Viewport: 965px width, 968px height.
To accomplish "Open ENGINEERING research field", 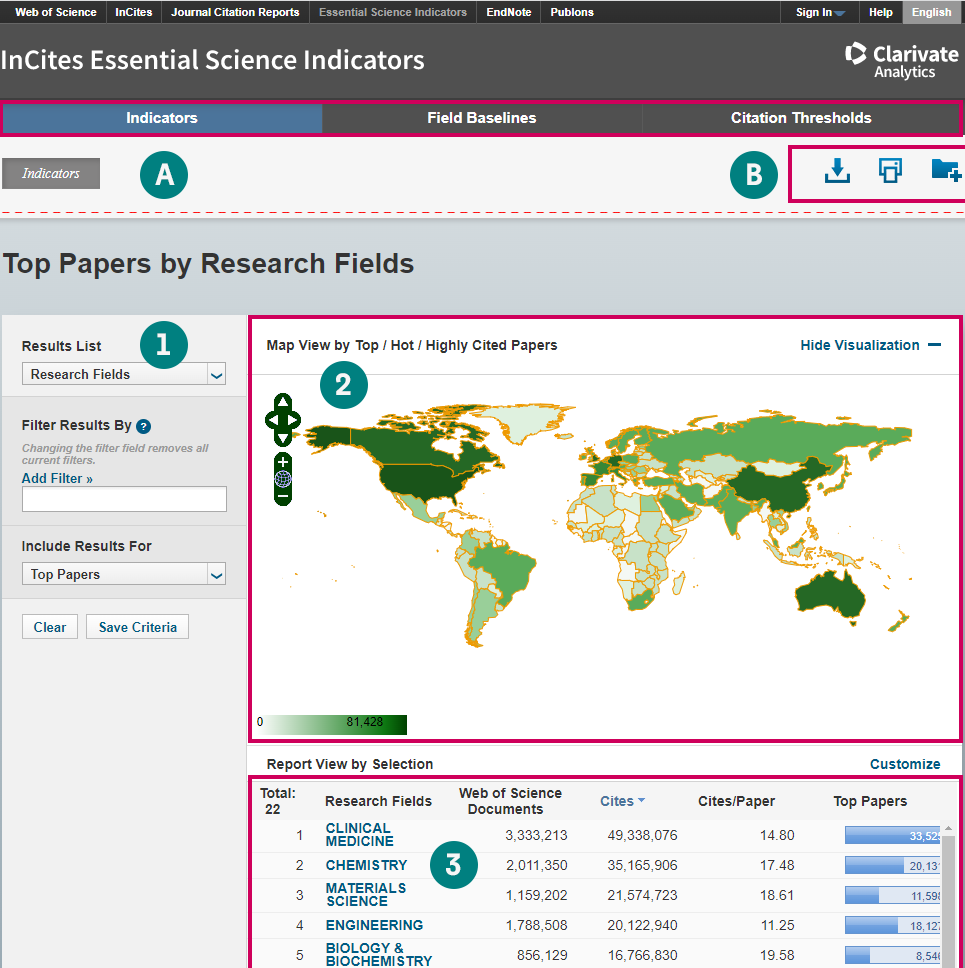I will point(374,925).
